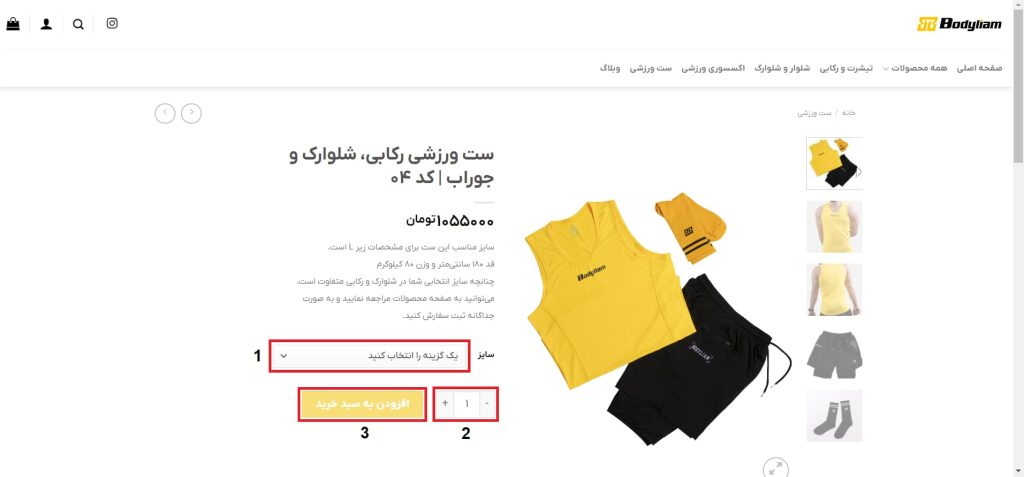Select the gray shorts thumbnail
Viewport: 1024px width, 477px height.
click(835, 354)
